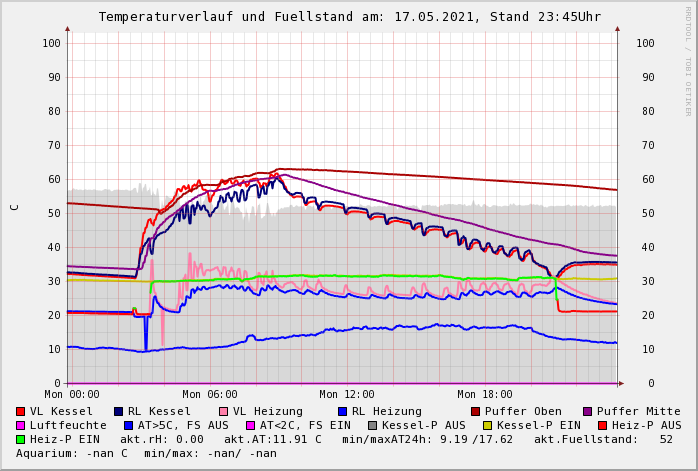698x471 pixels.
Task: Click the Mon 12:00 x-axis label
Action: coord(347,395)
